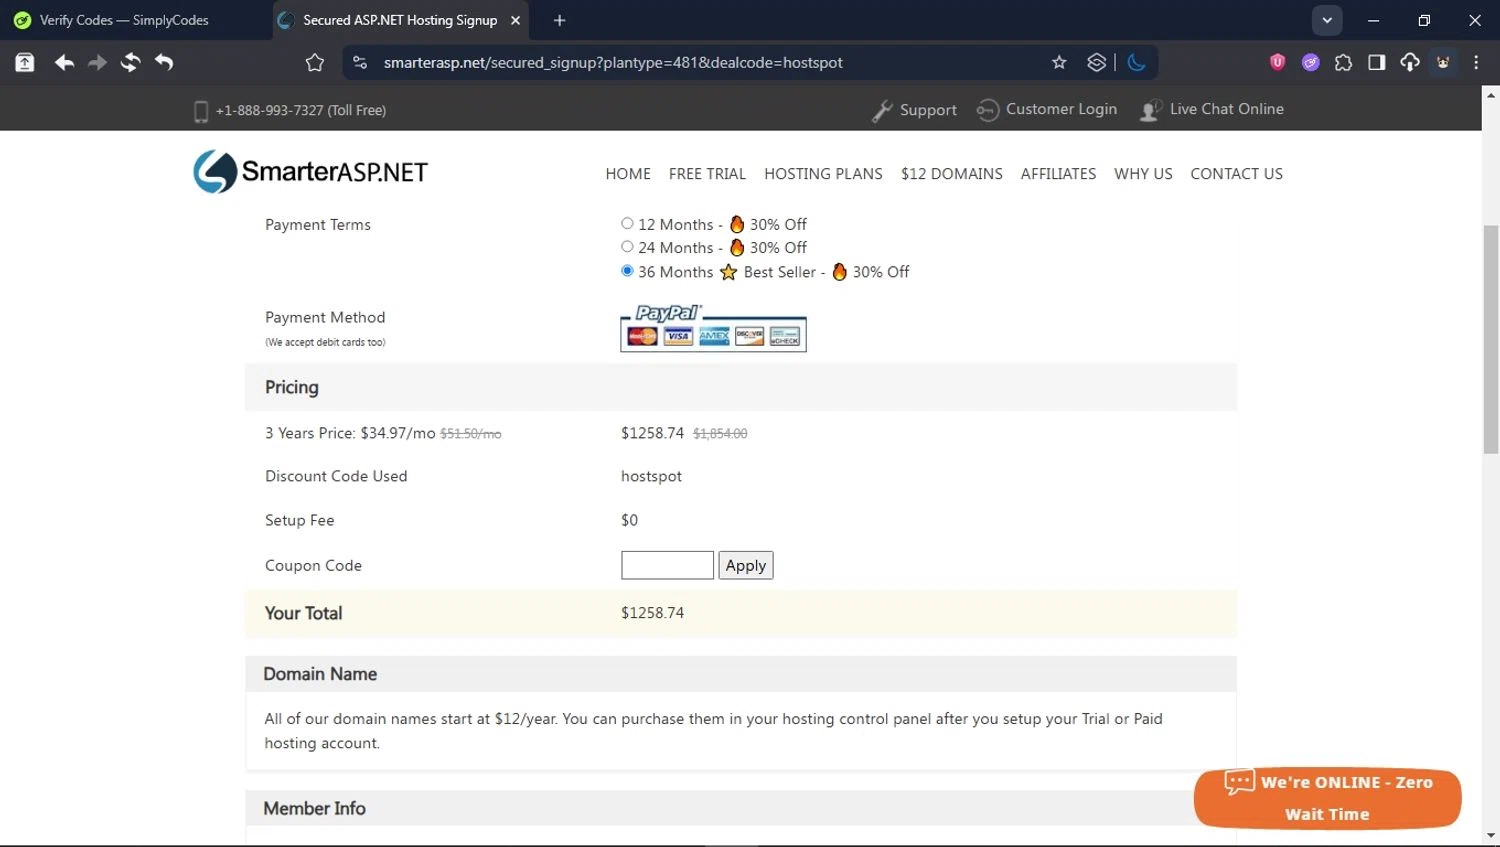Open the profile avatar icon
1500x847 pixels.
[x=1443, y=62]
